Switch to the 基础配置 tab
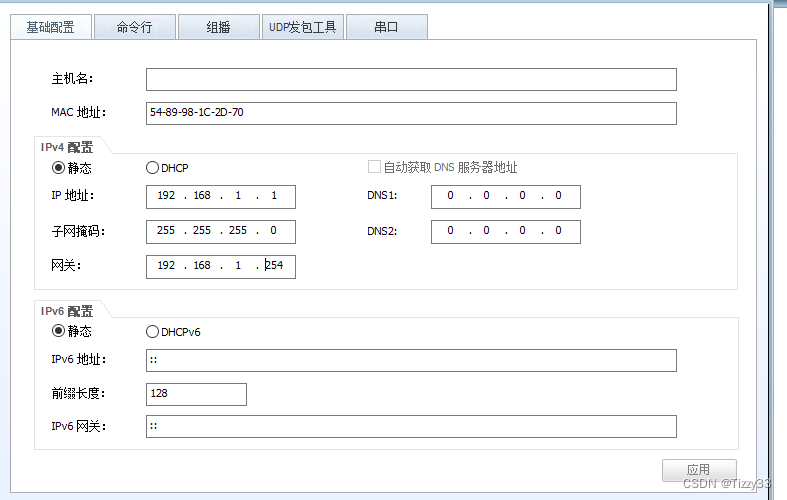Image resolution: width=787 pixels, height=500 pixels. [51, 27]
